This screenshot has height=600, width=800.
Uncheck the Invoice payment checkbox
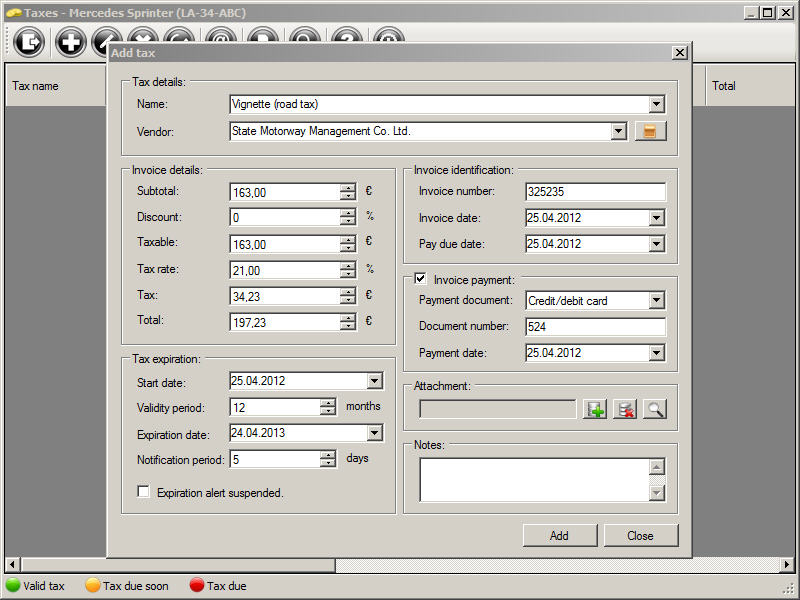coord(420,280)
